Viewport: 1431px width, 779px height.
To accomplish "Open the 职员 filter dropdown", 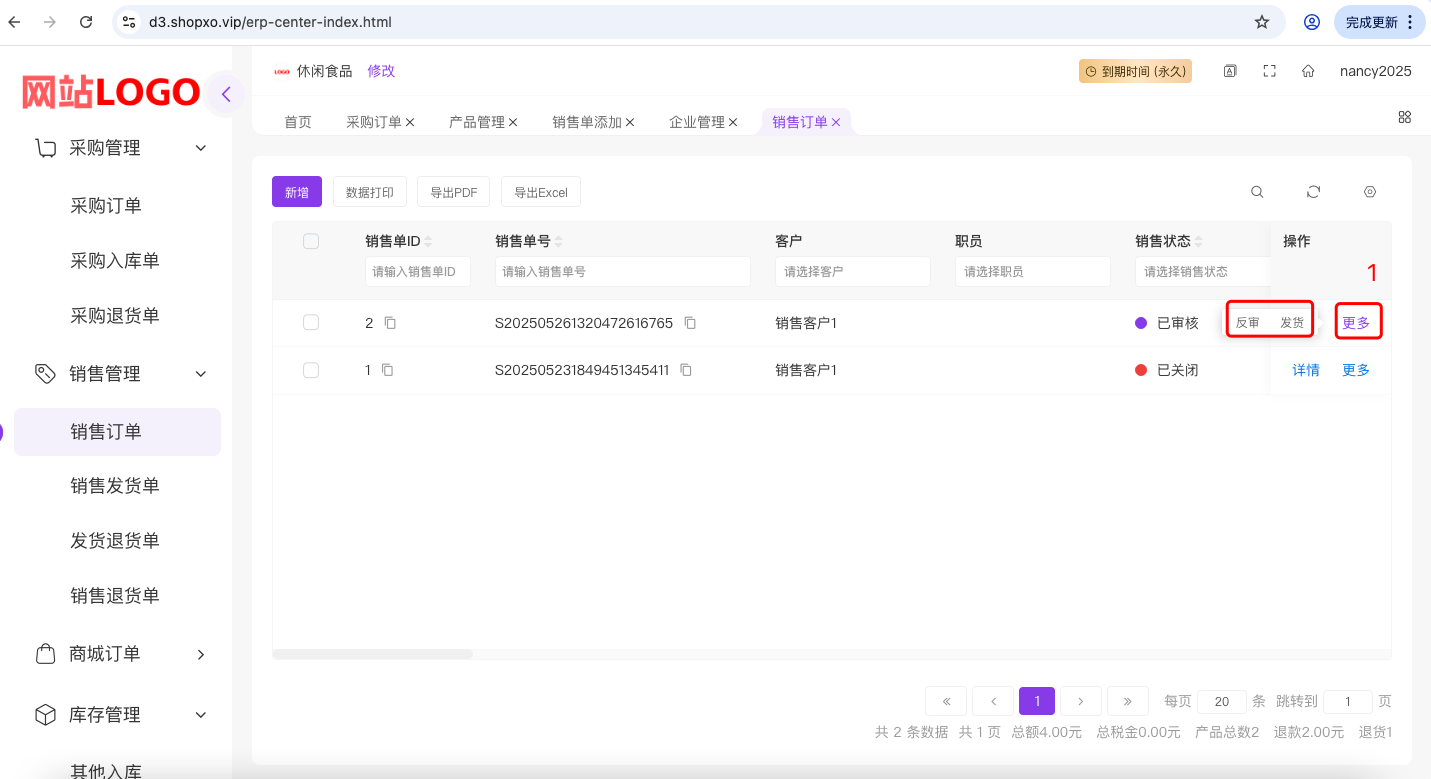I will 1033,271.
